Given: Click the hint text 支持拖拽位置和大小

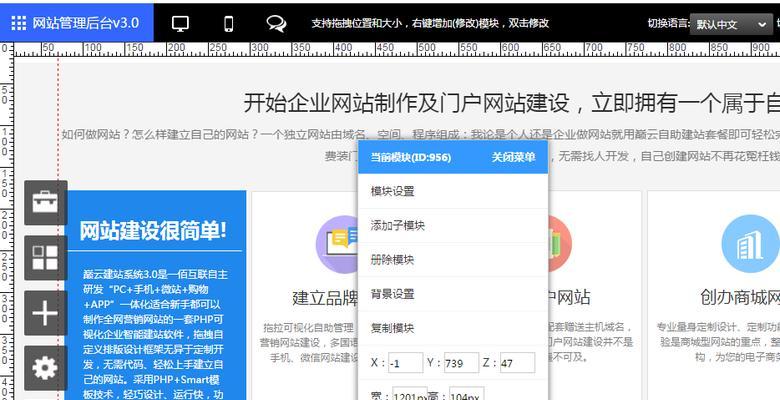Looking at the screenshot, I should pos(430,23).
